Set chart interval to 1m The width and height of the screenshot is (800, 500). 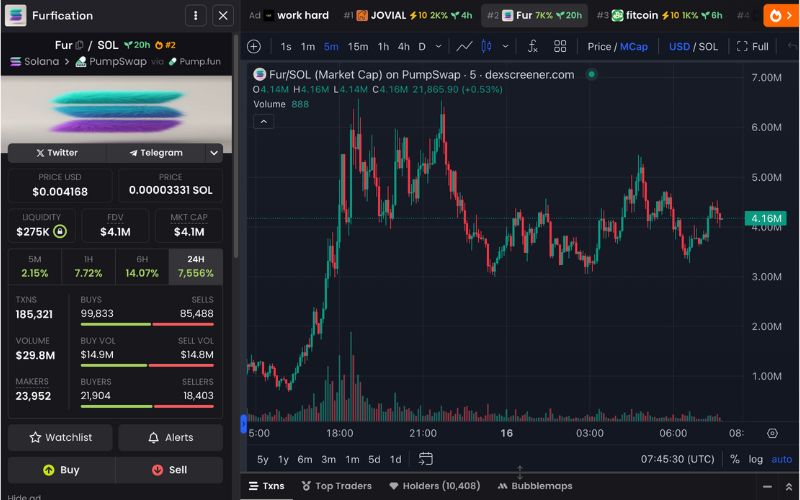point(308,46)
